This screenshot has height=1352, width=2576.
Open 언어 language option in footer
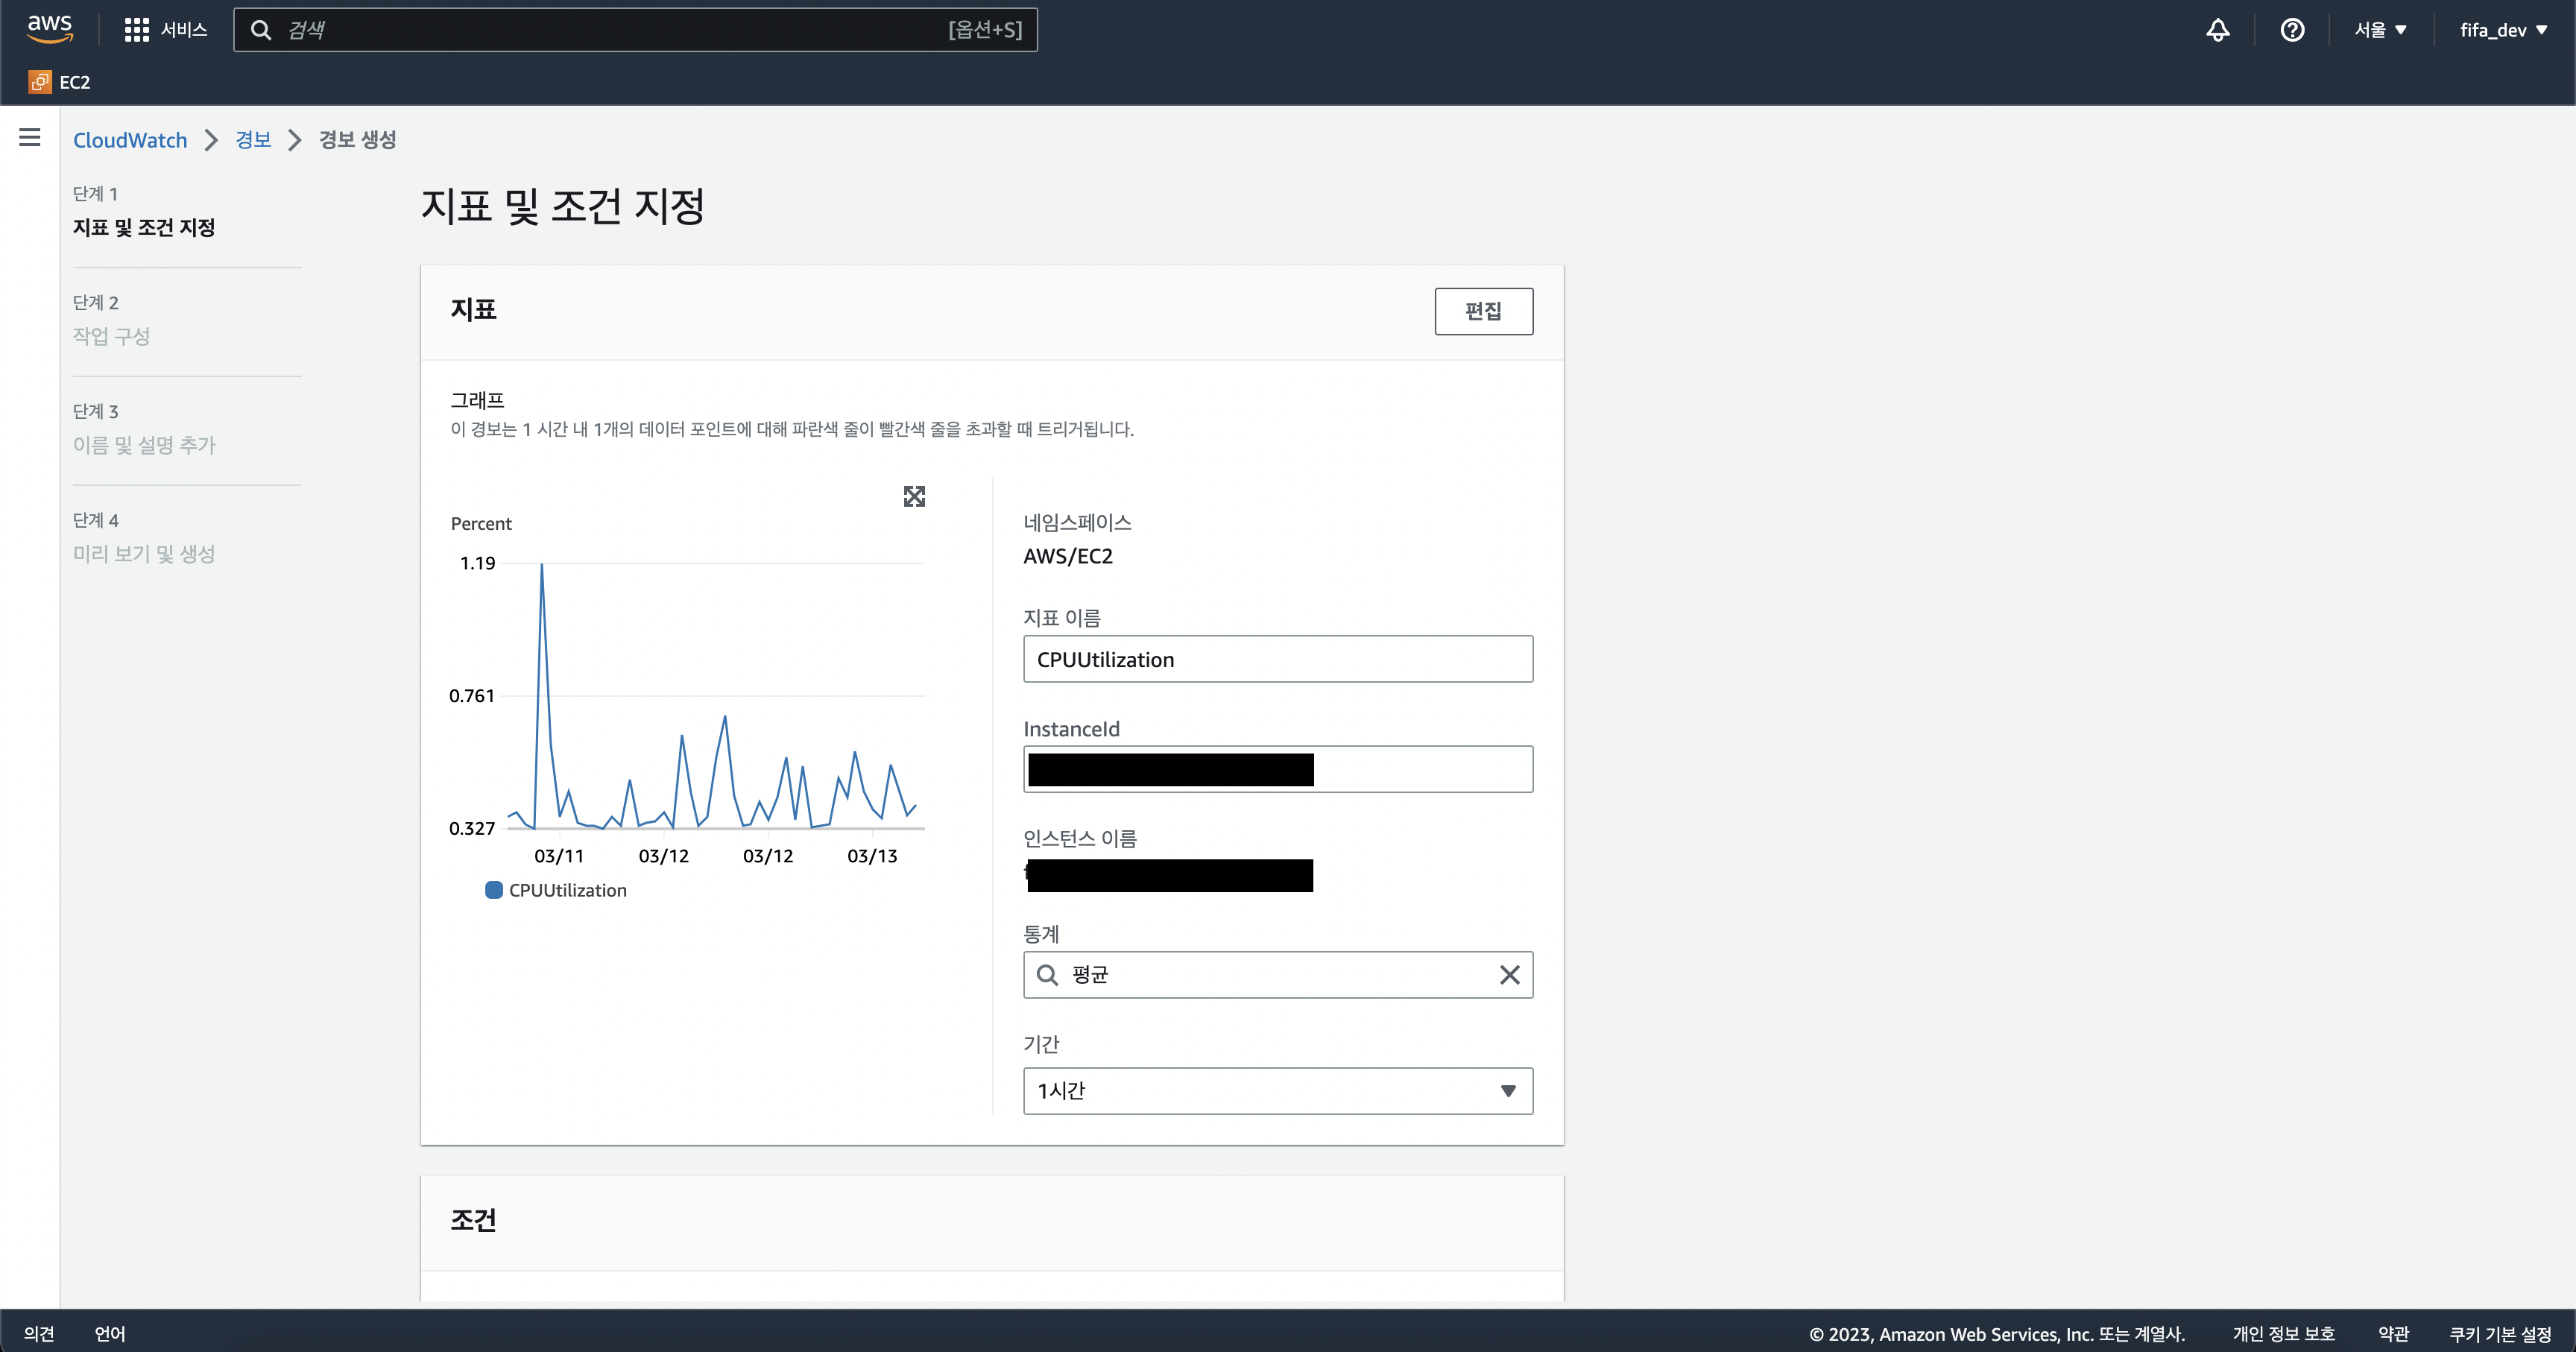[x=110, y=1334]
